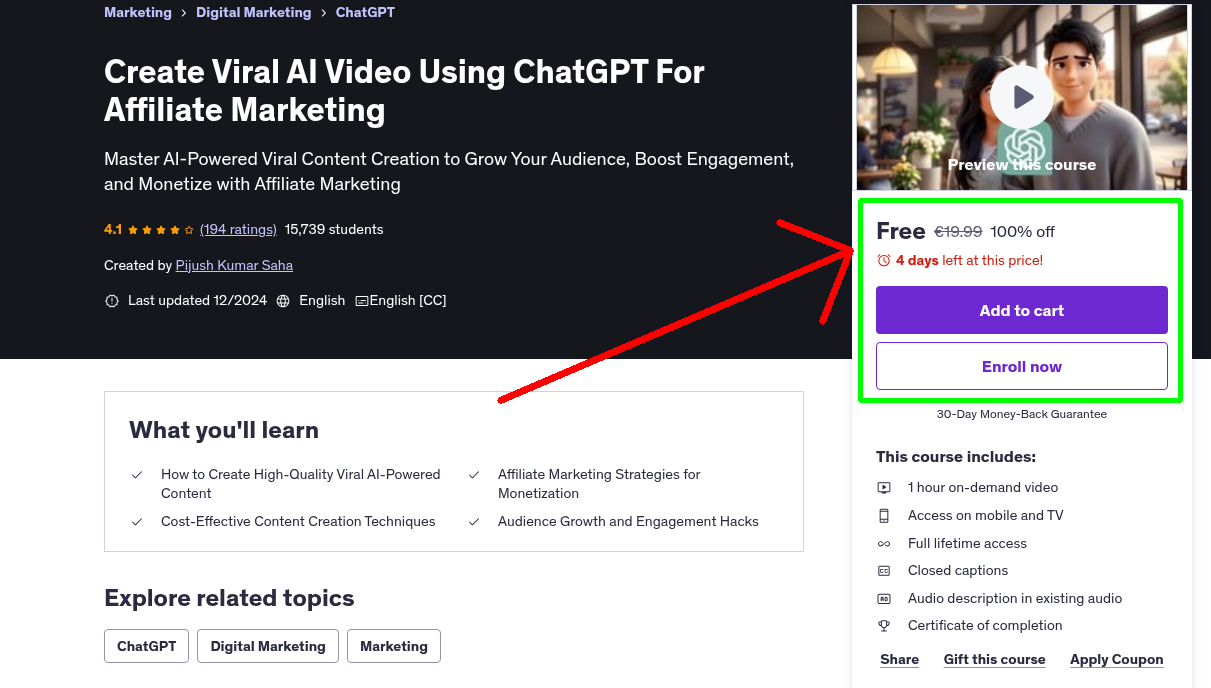Click the 4.1 rating number
The image size is (1211, 688).
point(113,229)
